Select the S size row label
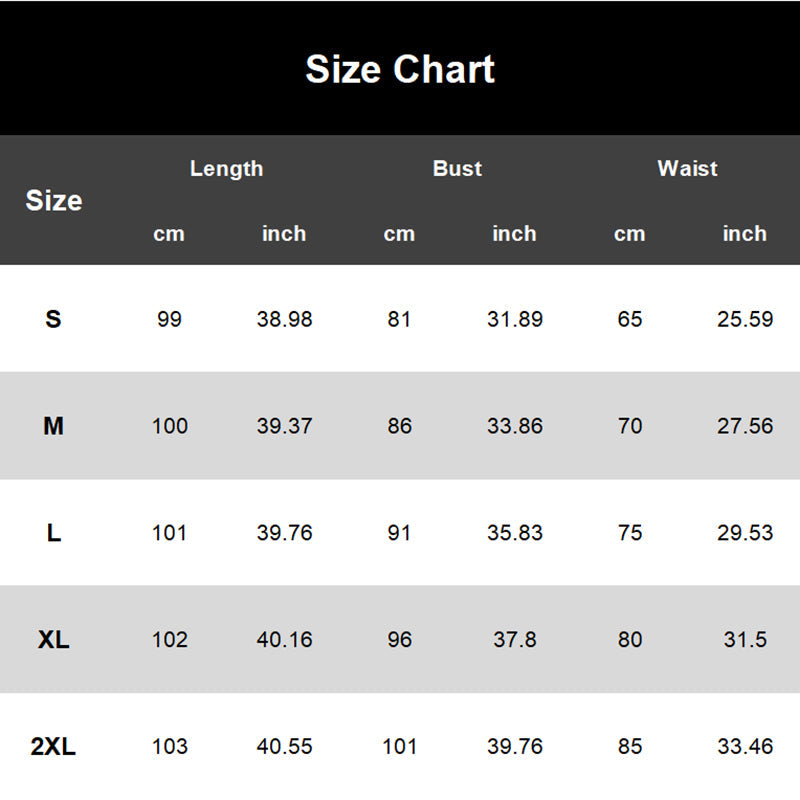800x800 pixels. 54,320
